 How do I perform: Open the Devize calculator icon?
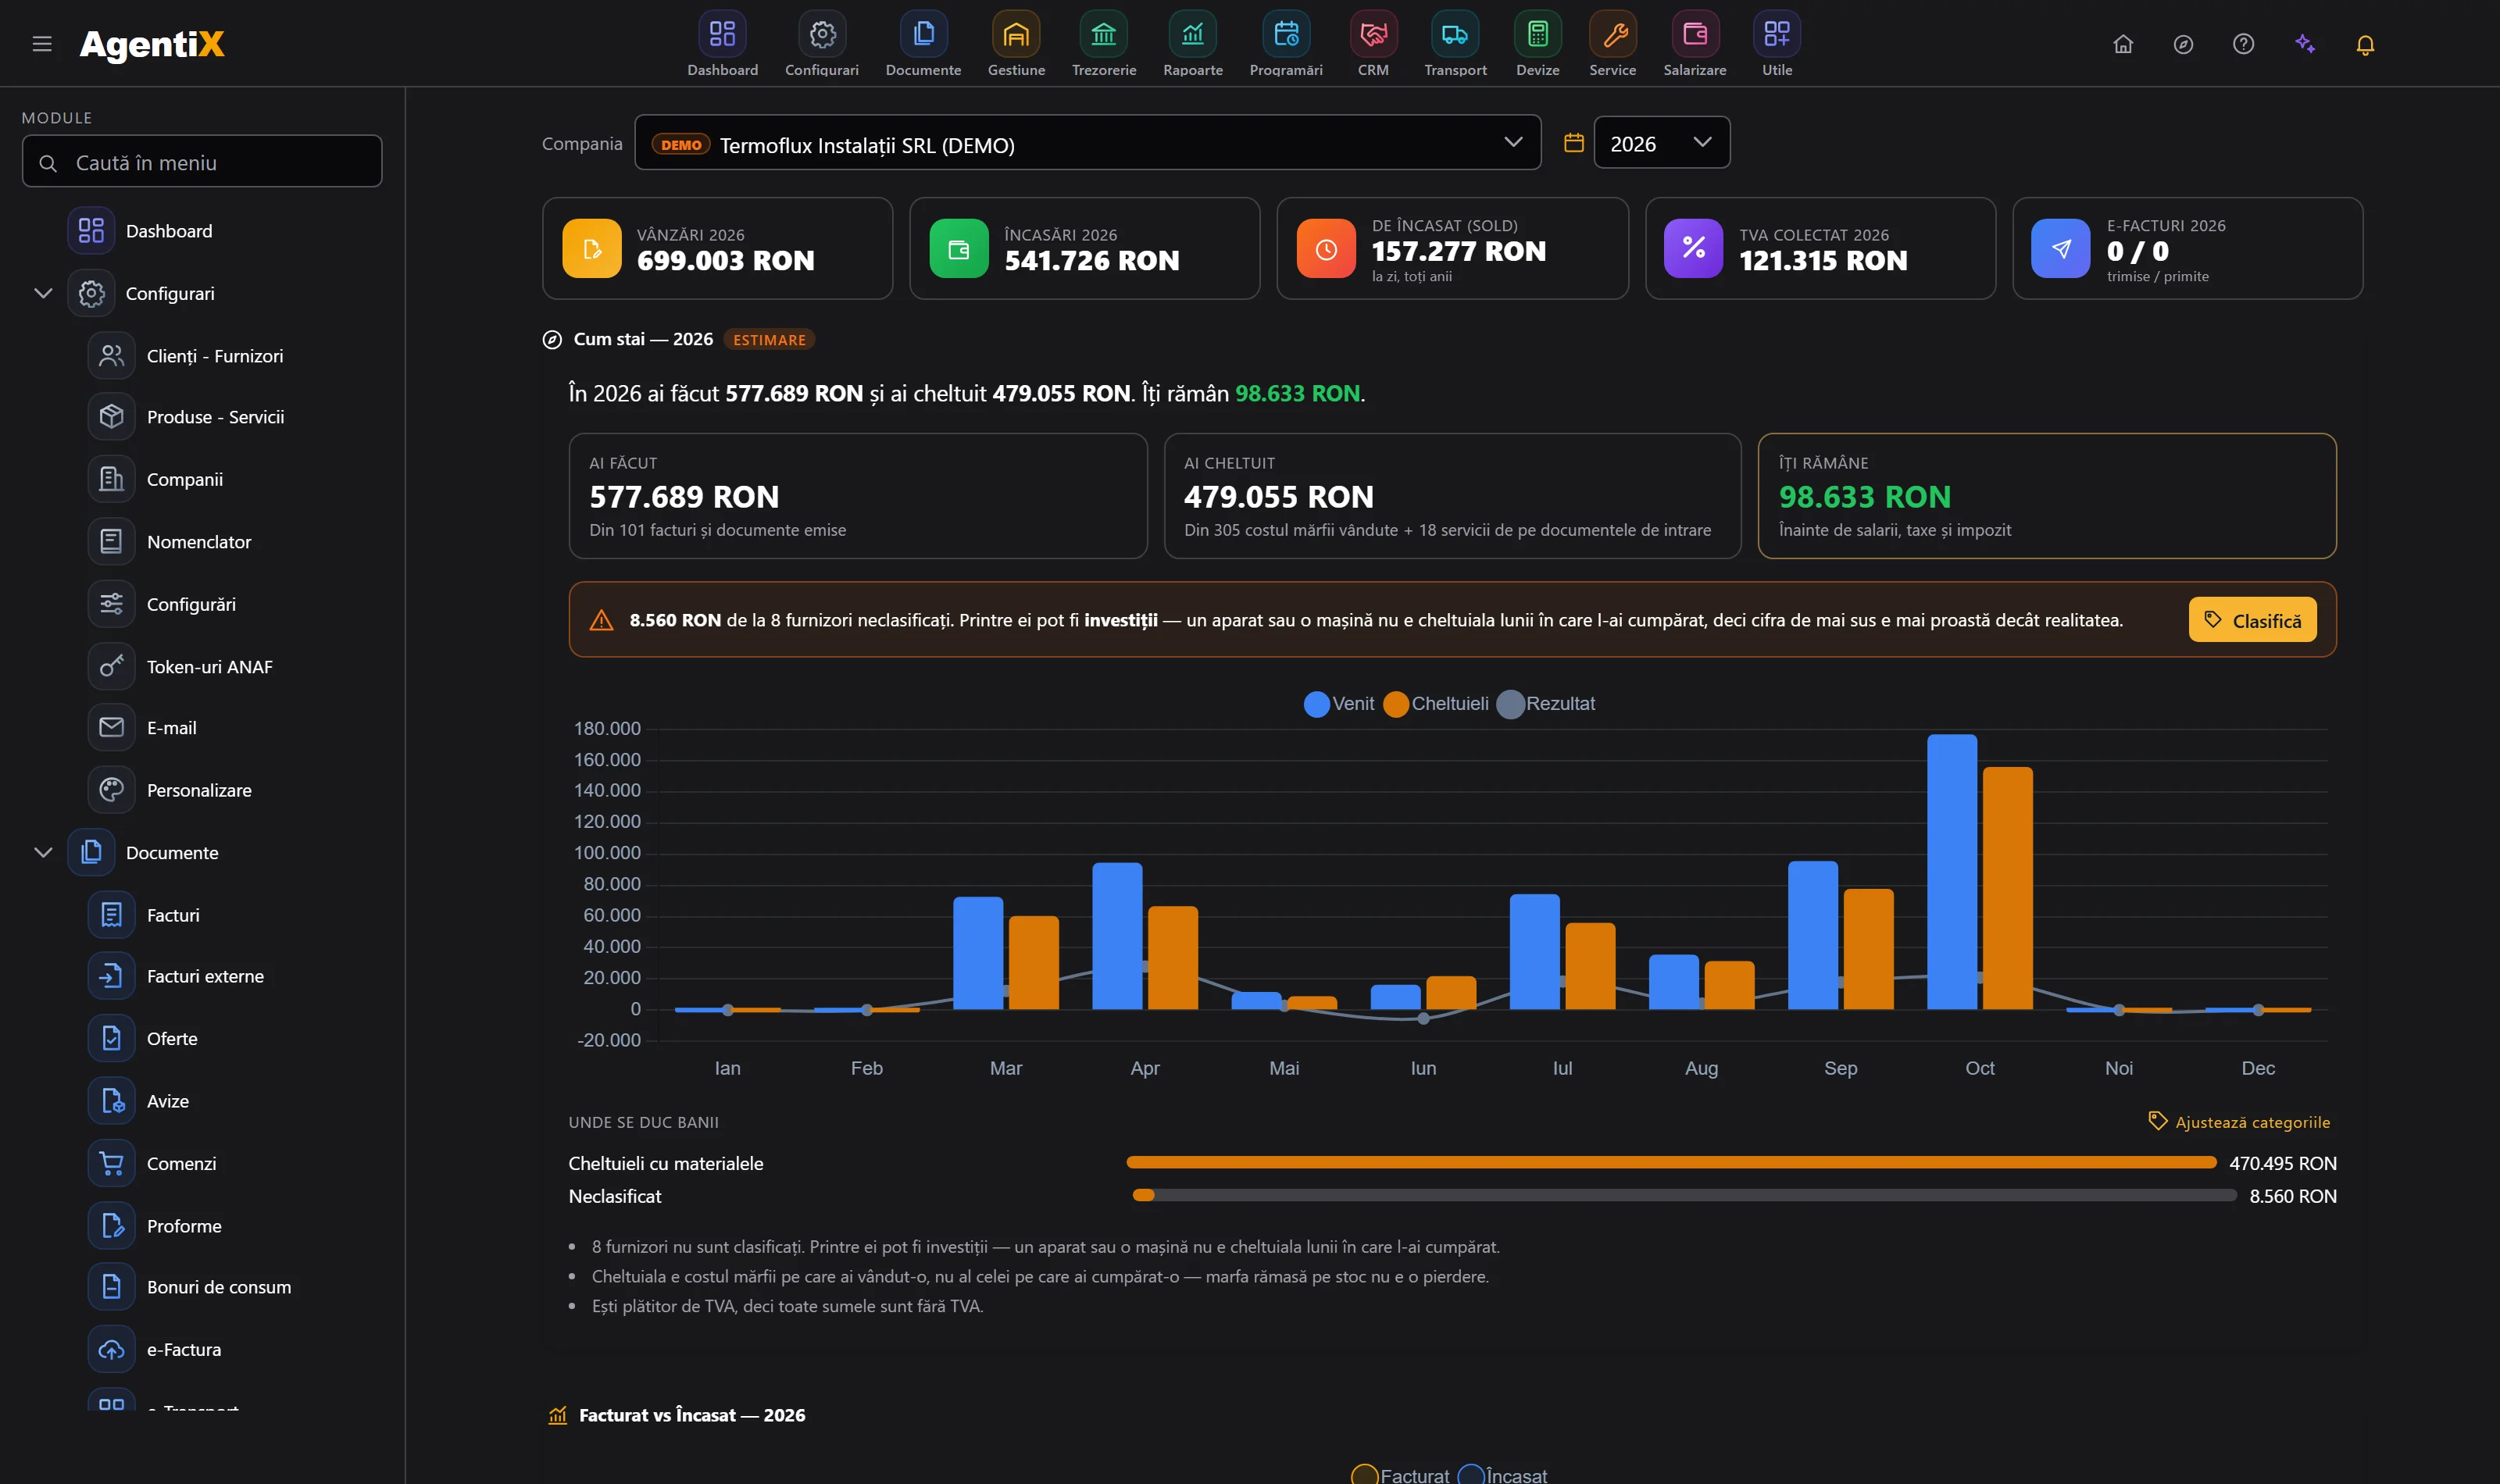[x=1538, y=35]
